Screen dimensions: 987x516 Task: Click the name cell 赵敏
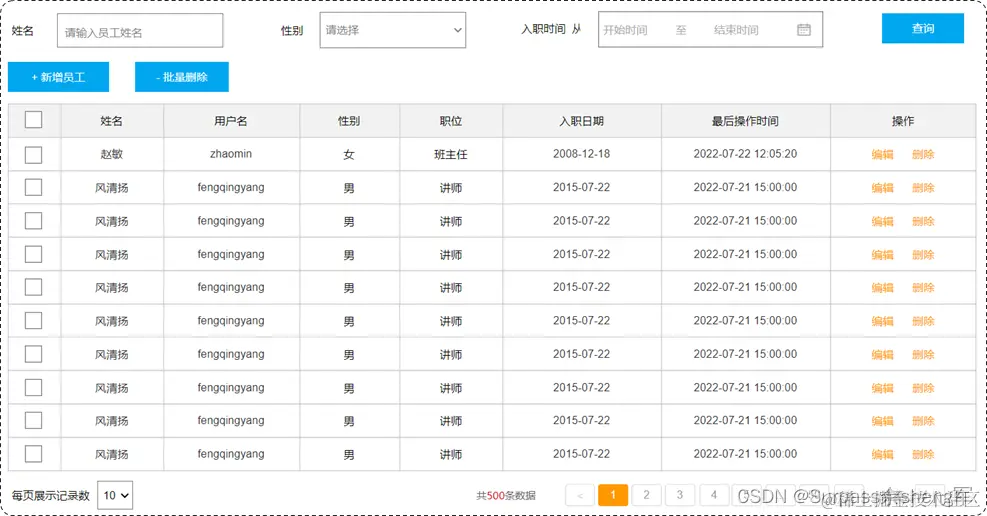(x=111, y=154)
